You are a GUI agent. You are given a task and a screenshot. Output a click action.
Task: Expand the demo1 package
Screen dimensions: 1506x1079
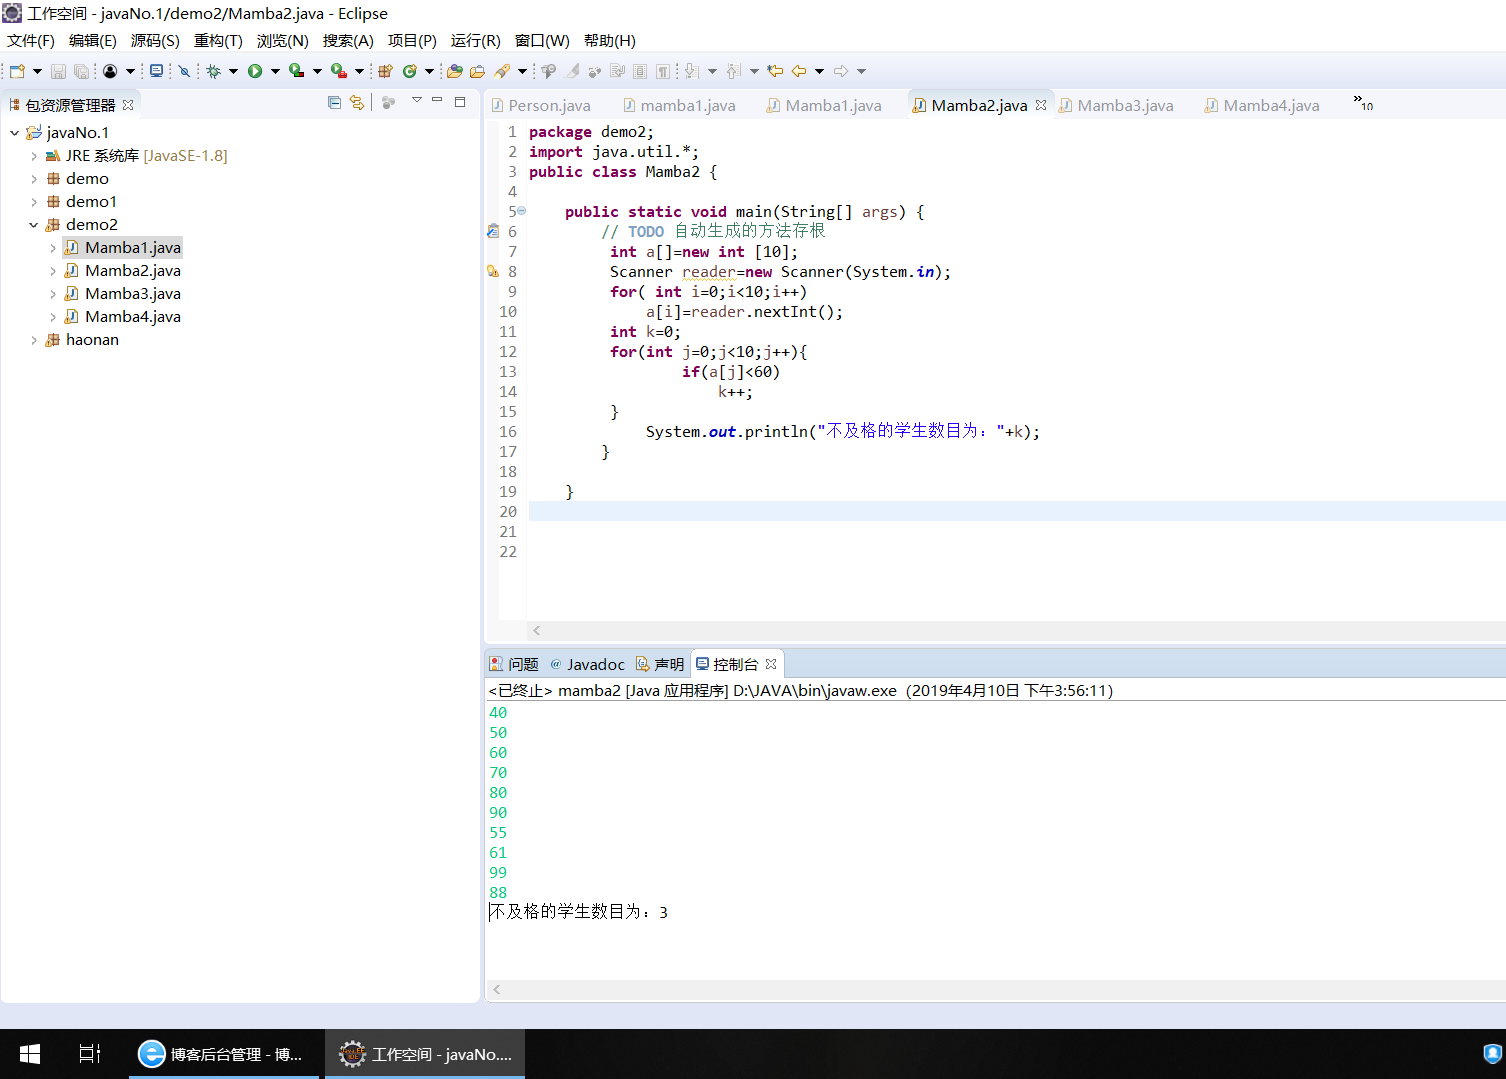[34, 202]
